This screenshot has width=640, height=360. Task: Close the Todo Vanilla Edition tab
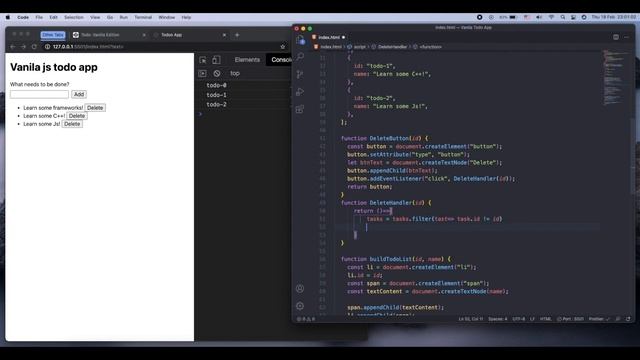click(144, 35)
